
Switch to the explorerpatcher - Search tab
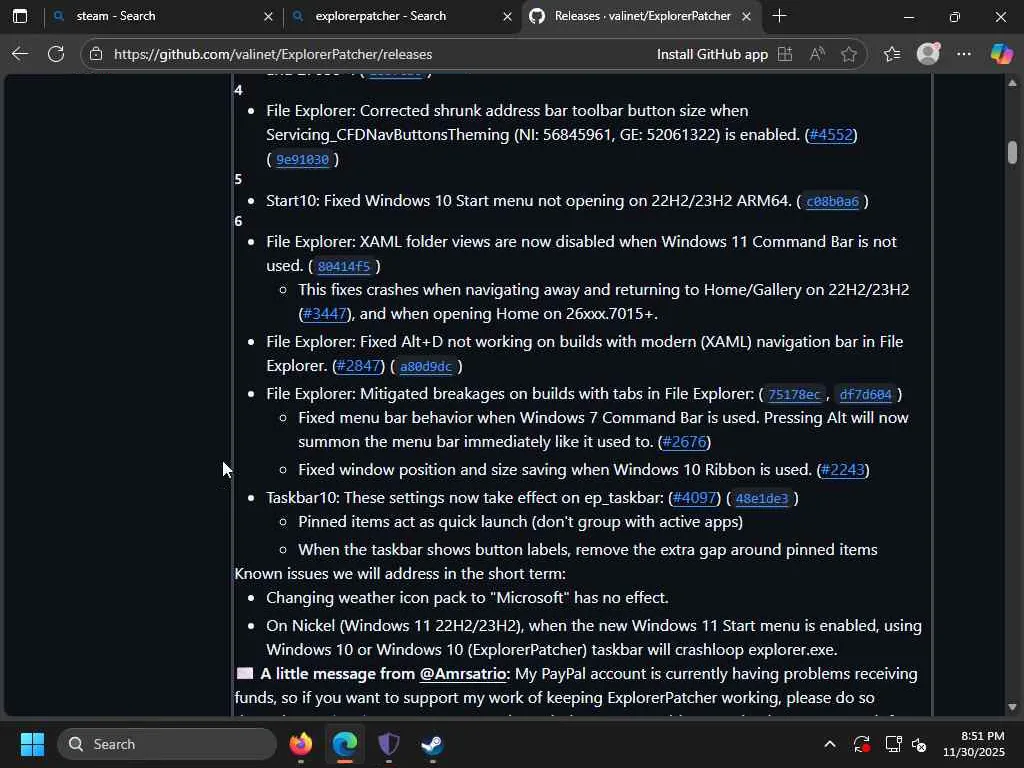400,16
